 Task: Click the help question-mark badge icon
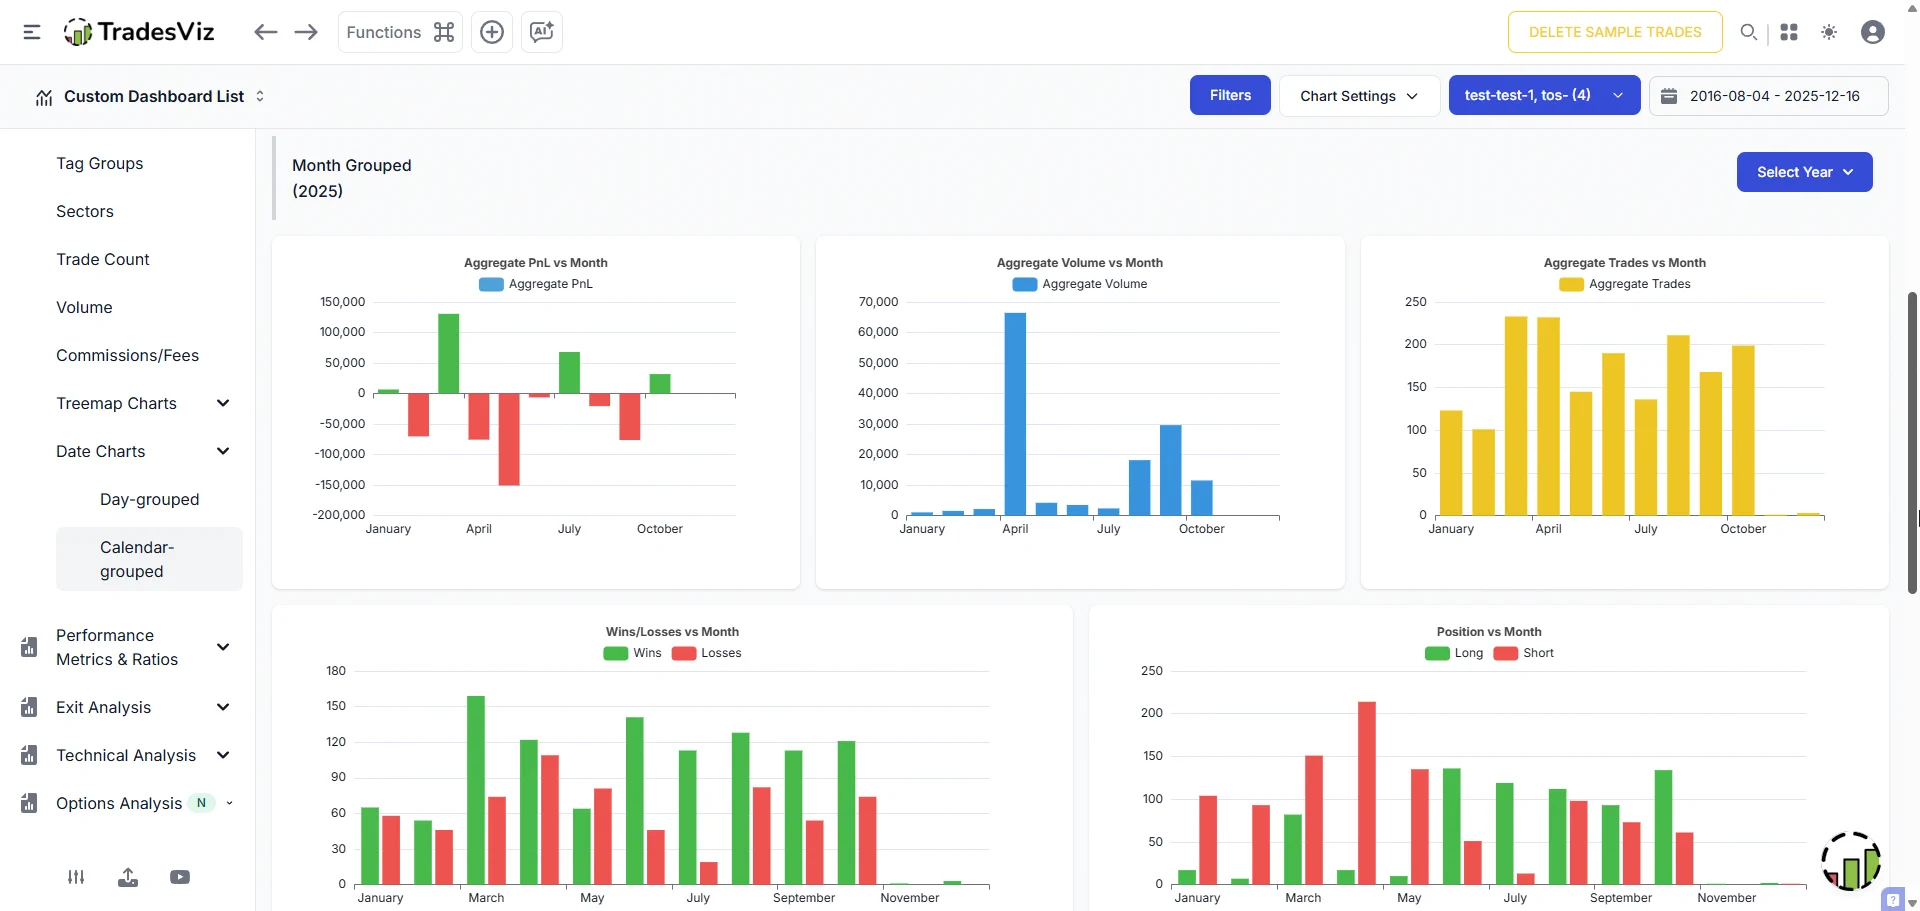1893,899
